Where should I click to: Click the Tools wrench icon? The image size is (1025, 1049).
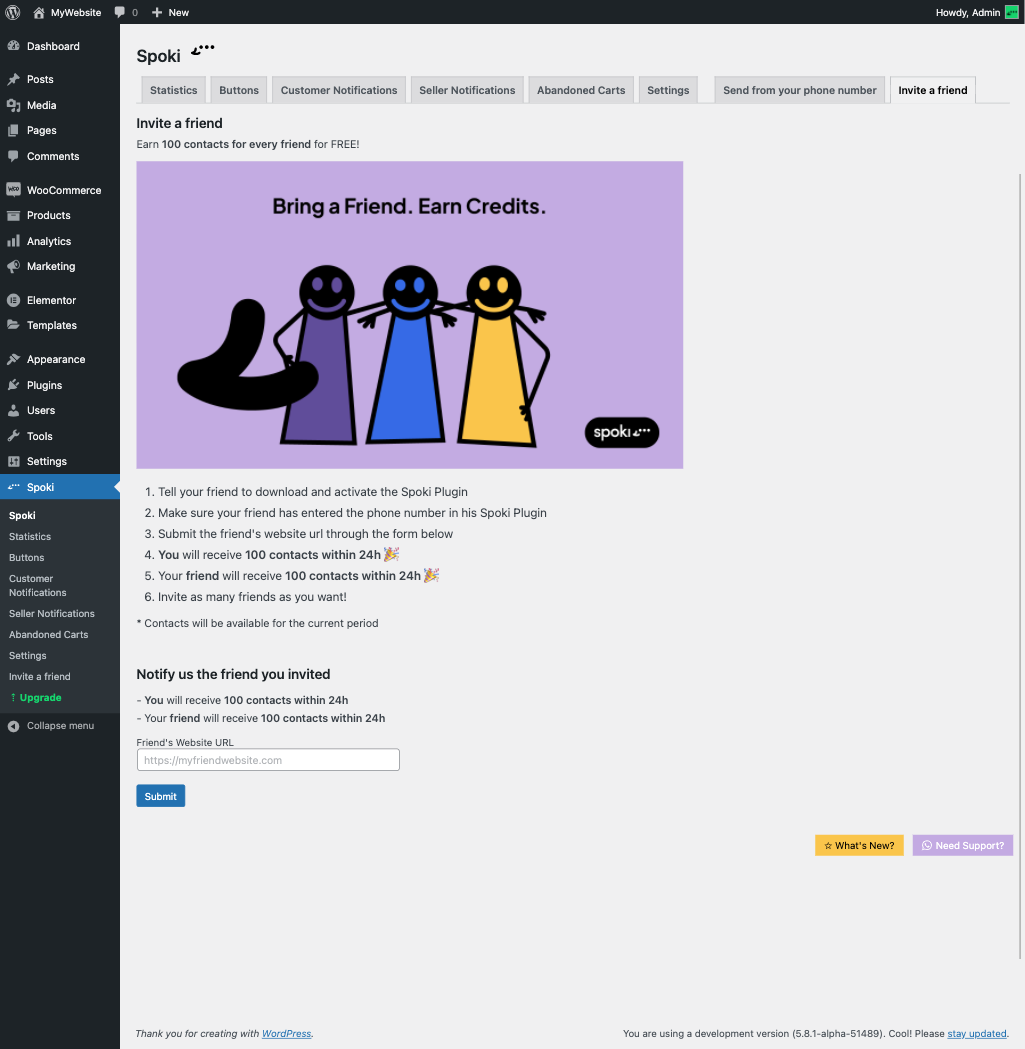point(13,436)
